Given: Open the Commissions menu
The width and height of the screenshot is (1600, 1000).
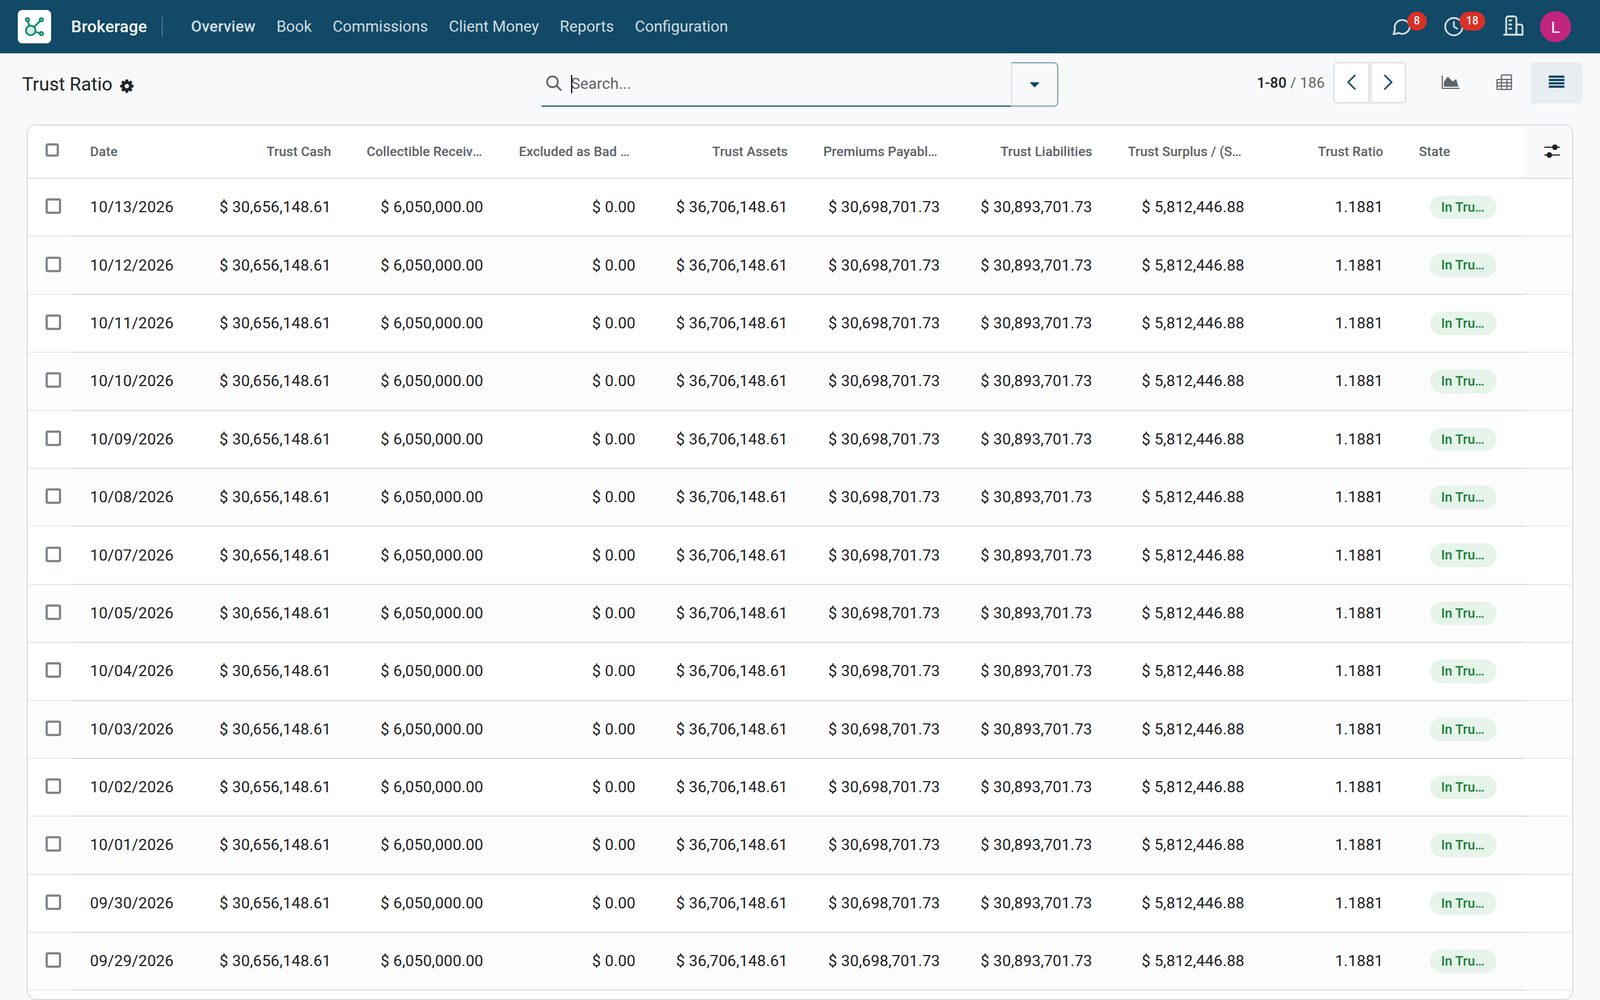Looking at the screenshot, I should tap(380, 27).
